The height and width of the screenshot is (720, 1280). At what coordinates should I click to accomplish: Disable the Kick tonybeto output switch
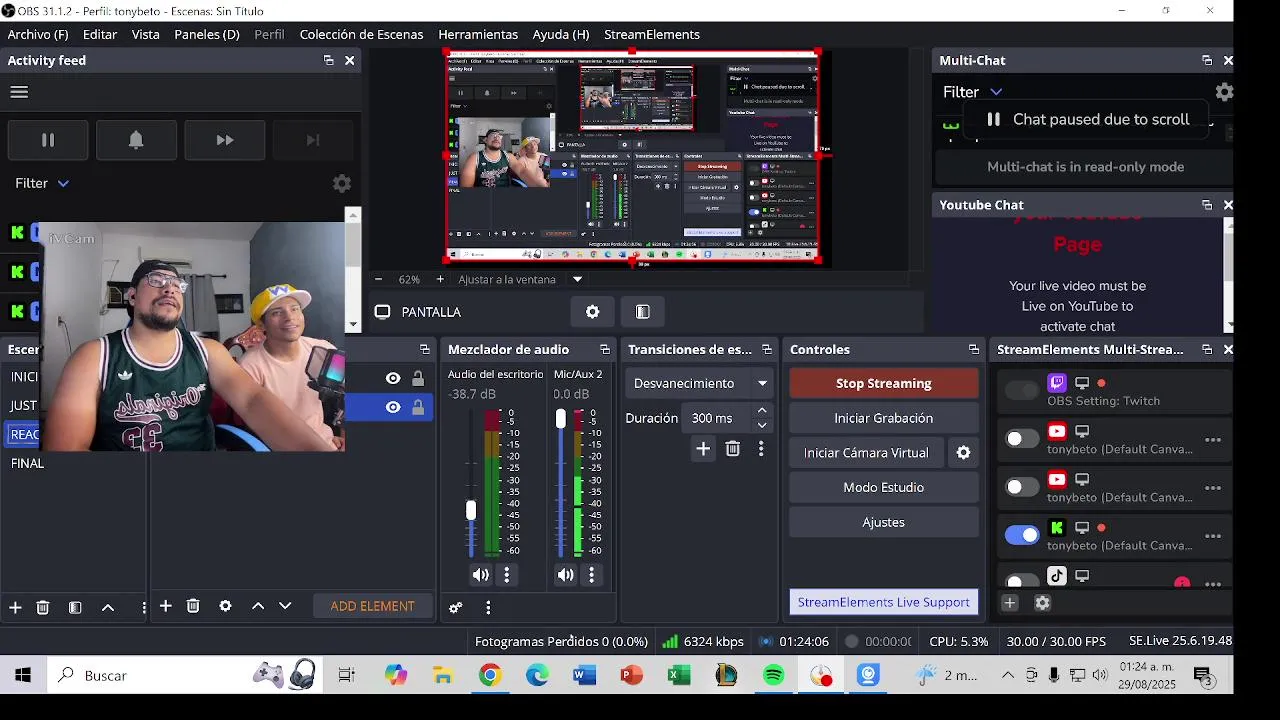[x=1022, y=535]
